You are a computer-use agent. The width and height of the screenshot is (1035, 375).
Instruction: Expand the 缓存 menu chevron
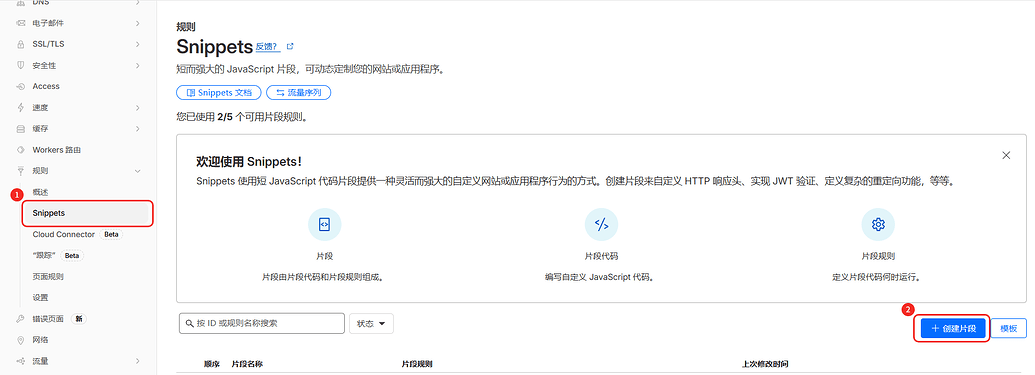(x=137, y=129)
